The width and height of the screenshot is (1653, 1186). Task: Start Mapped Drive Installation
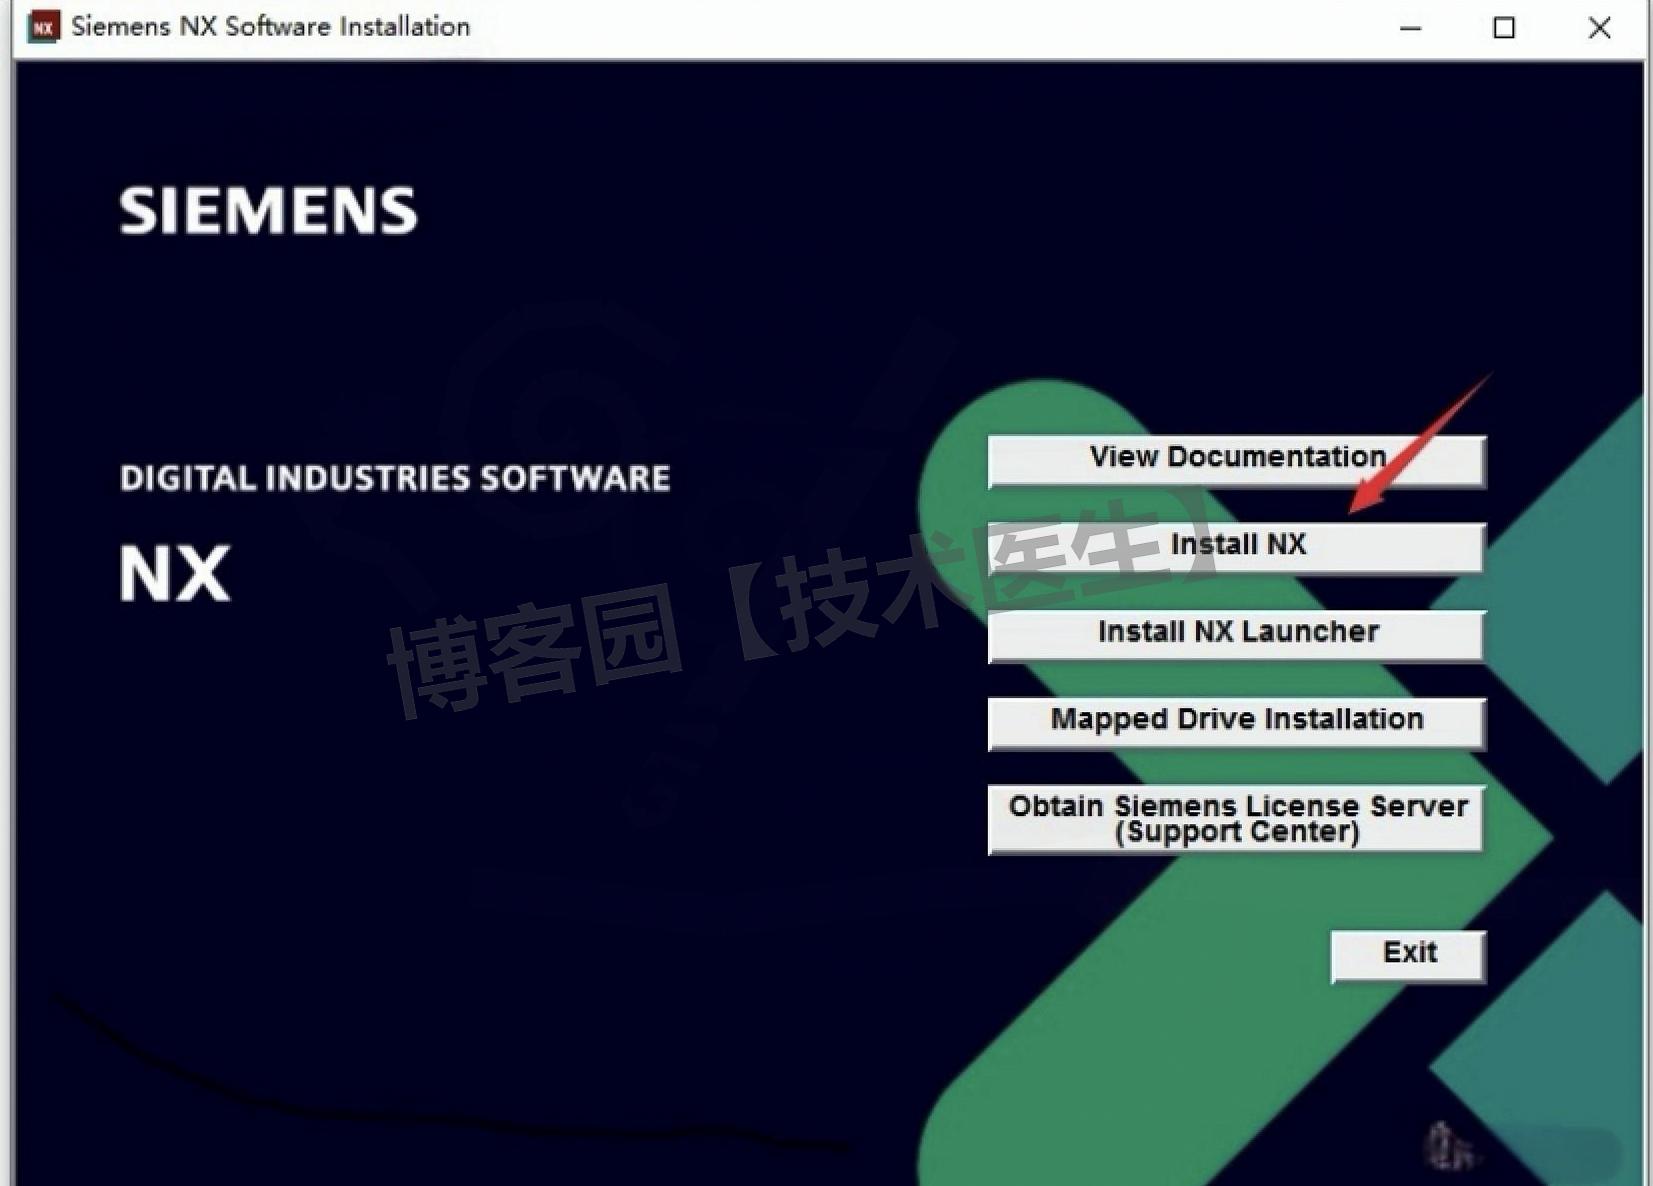tap(1237, 723)
